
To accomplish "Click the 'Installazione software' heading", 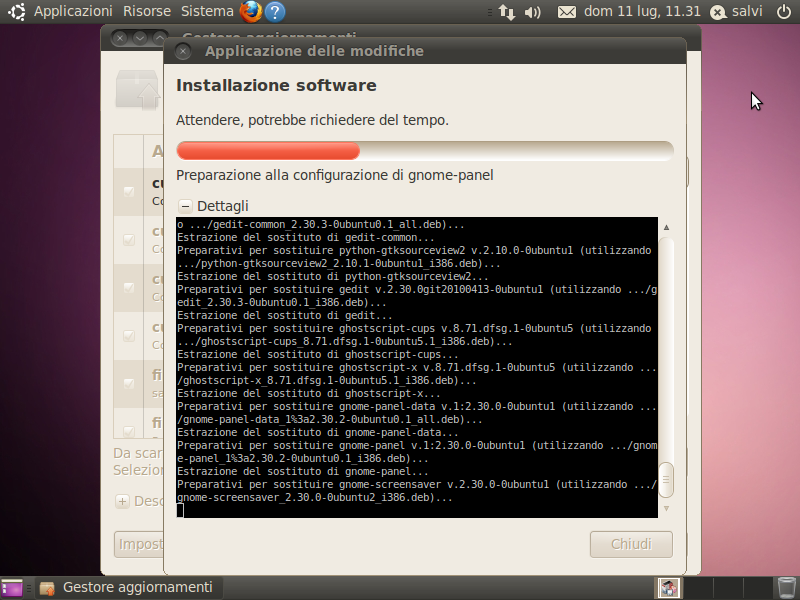I will pyautogui.click(x=276, y=85).
